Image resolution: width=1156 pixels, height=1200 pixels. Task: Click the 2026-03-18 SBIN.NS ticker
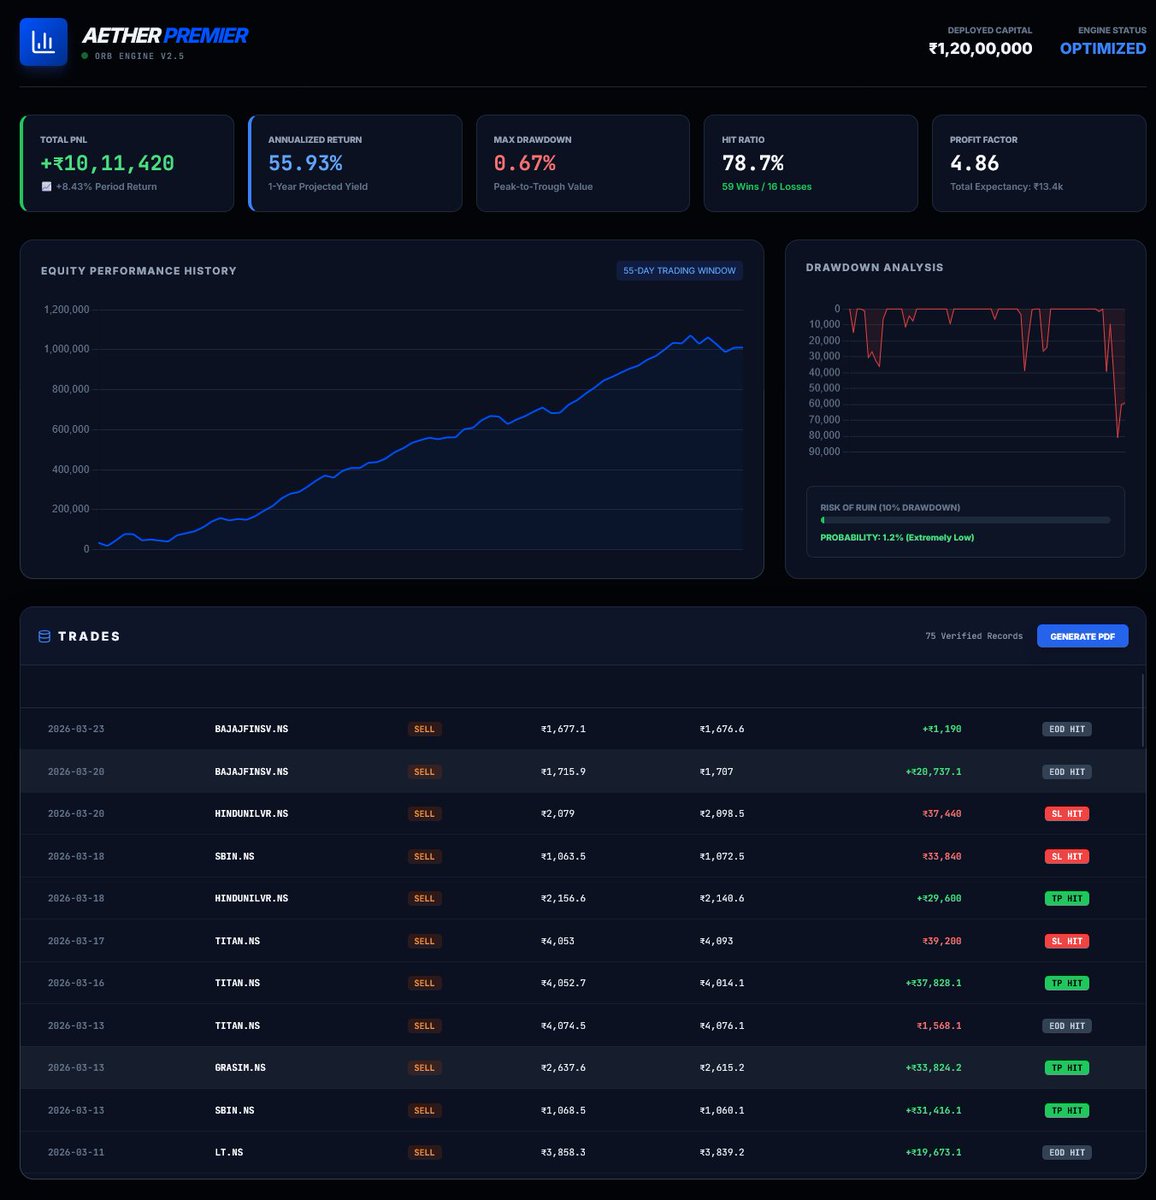[x=234, y=857]
